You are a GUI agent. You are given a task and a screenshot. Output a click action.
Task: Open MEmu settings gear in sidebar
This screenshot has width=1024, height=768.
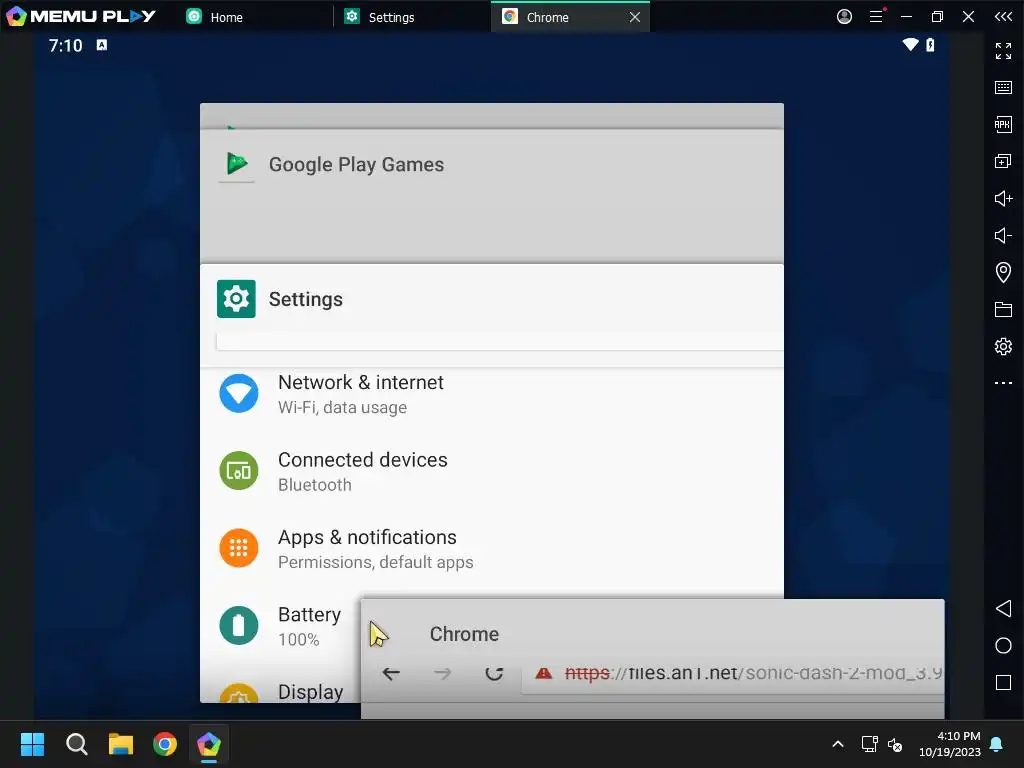[1003, 346]
